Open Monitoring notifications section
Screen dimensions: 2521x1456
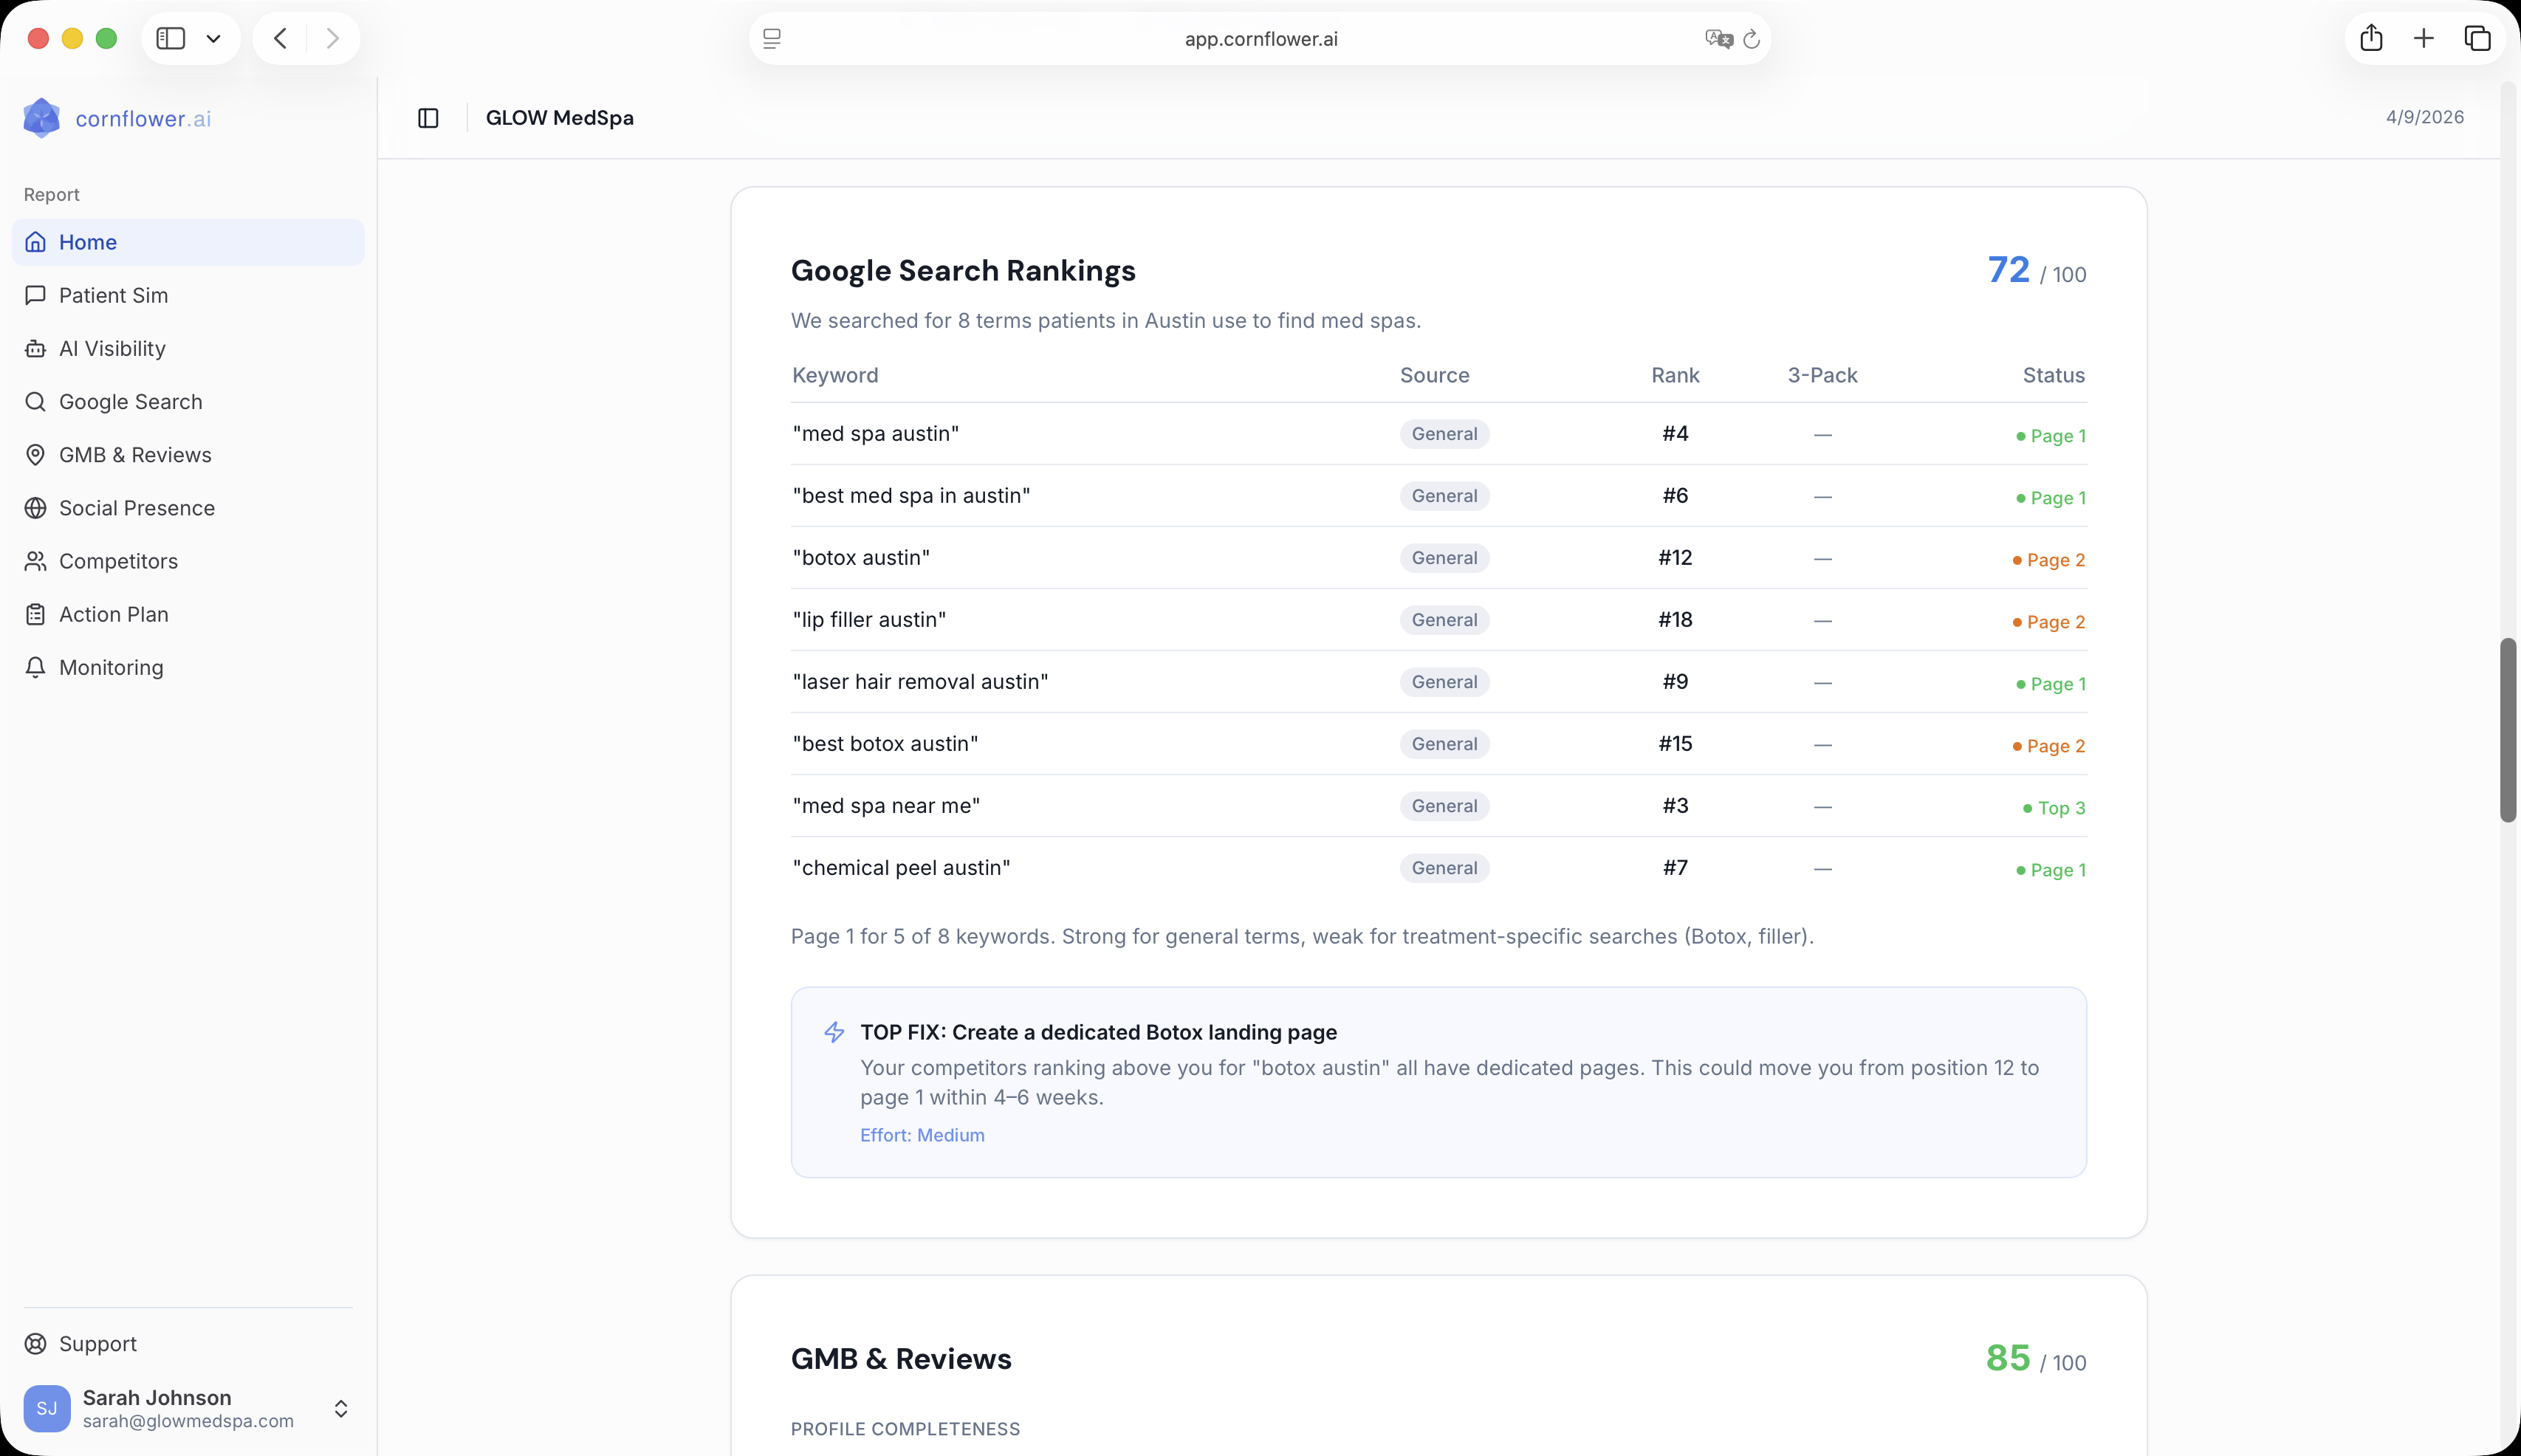110,667
